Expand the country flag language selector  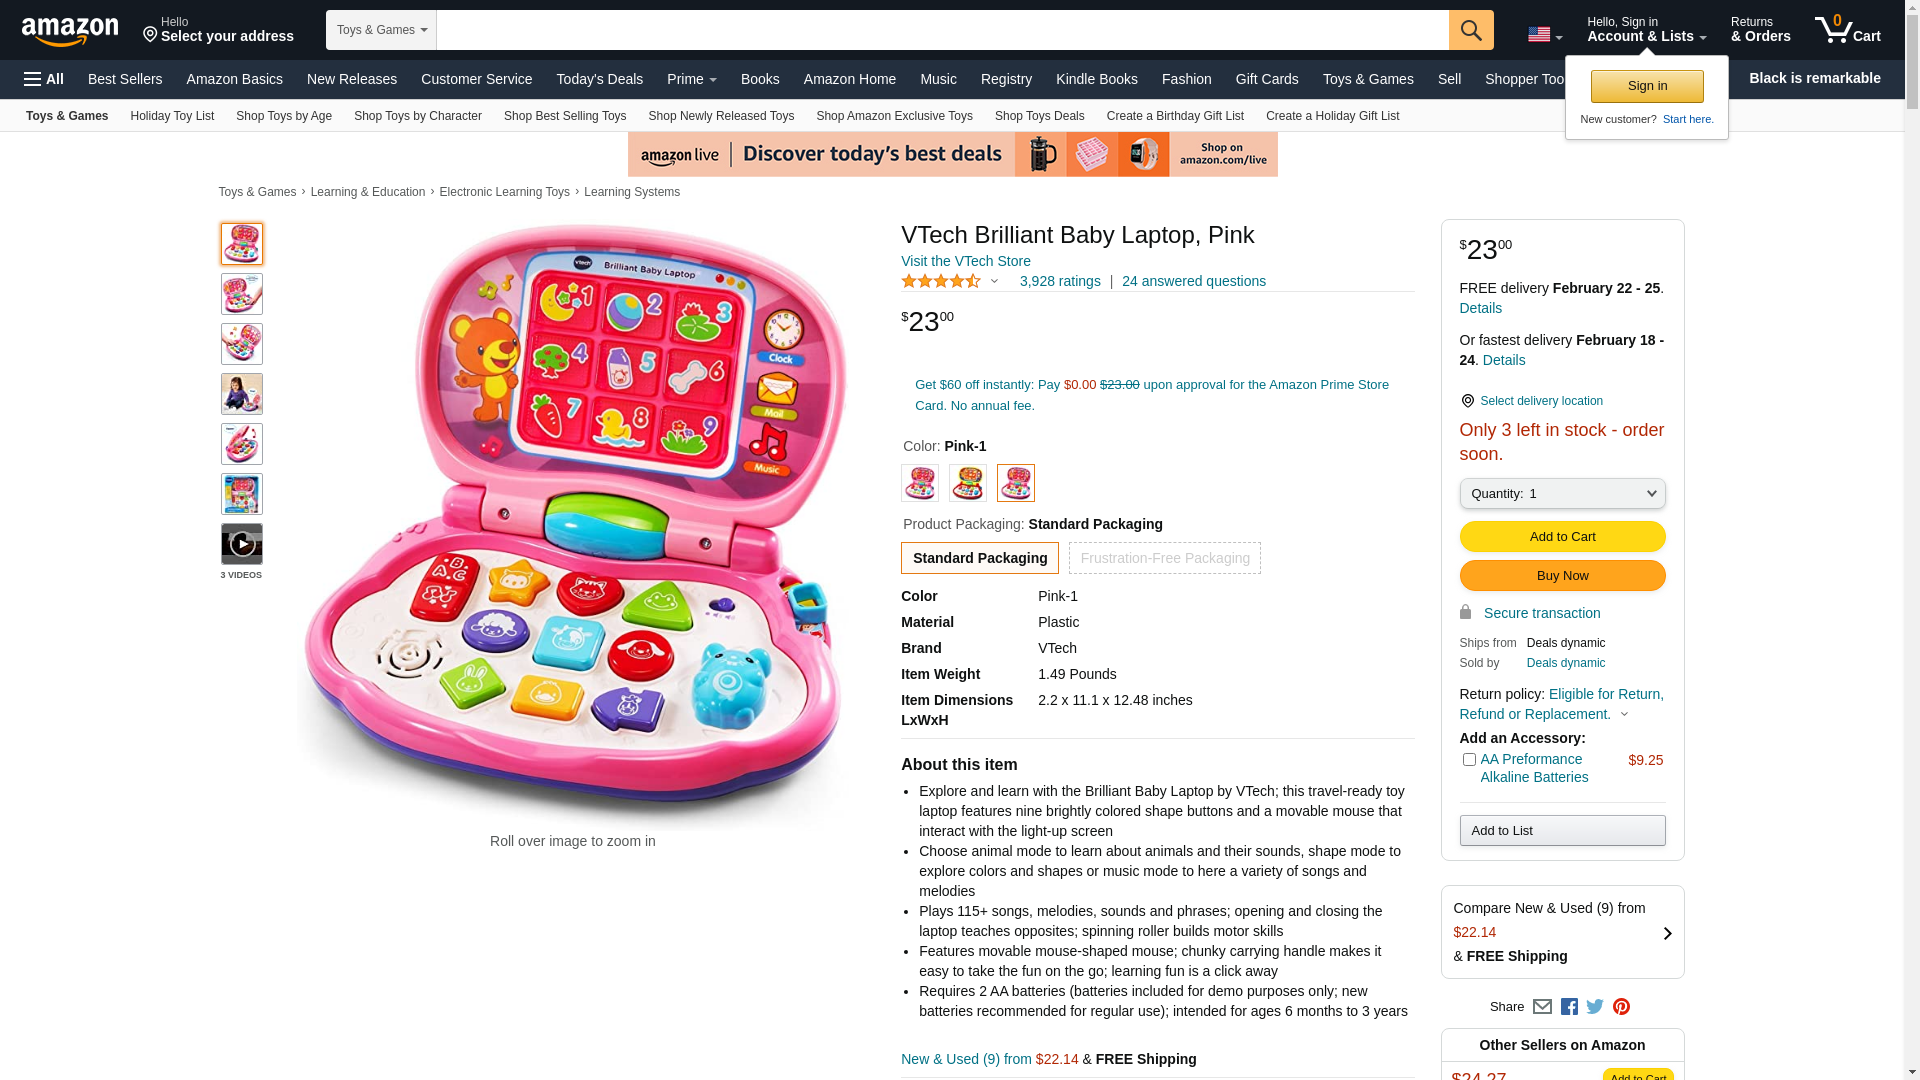1545,35
